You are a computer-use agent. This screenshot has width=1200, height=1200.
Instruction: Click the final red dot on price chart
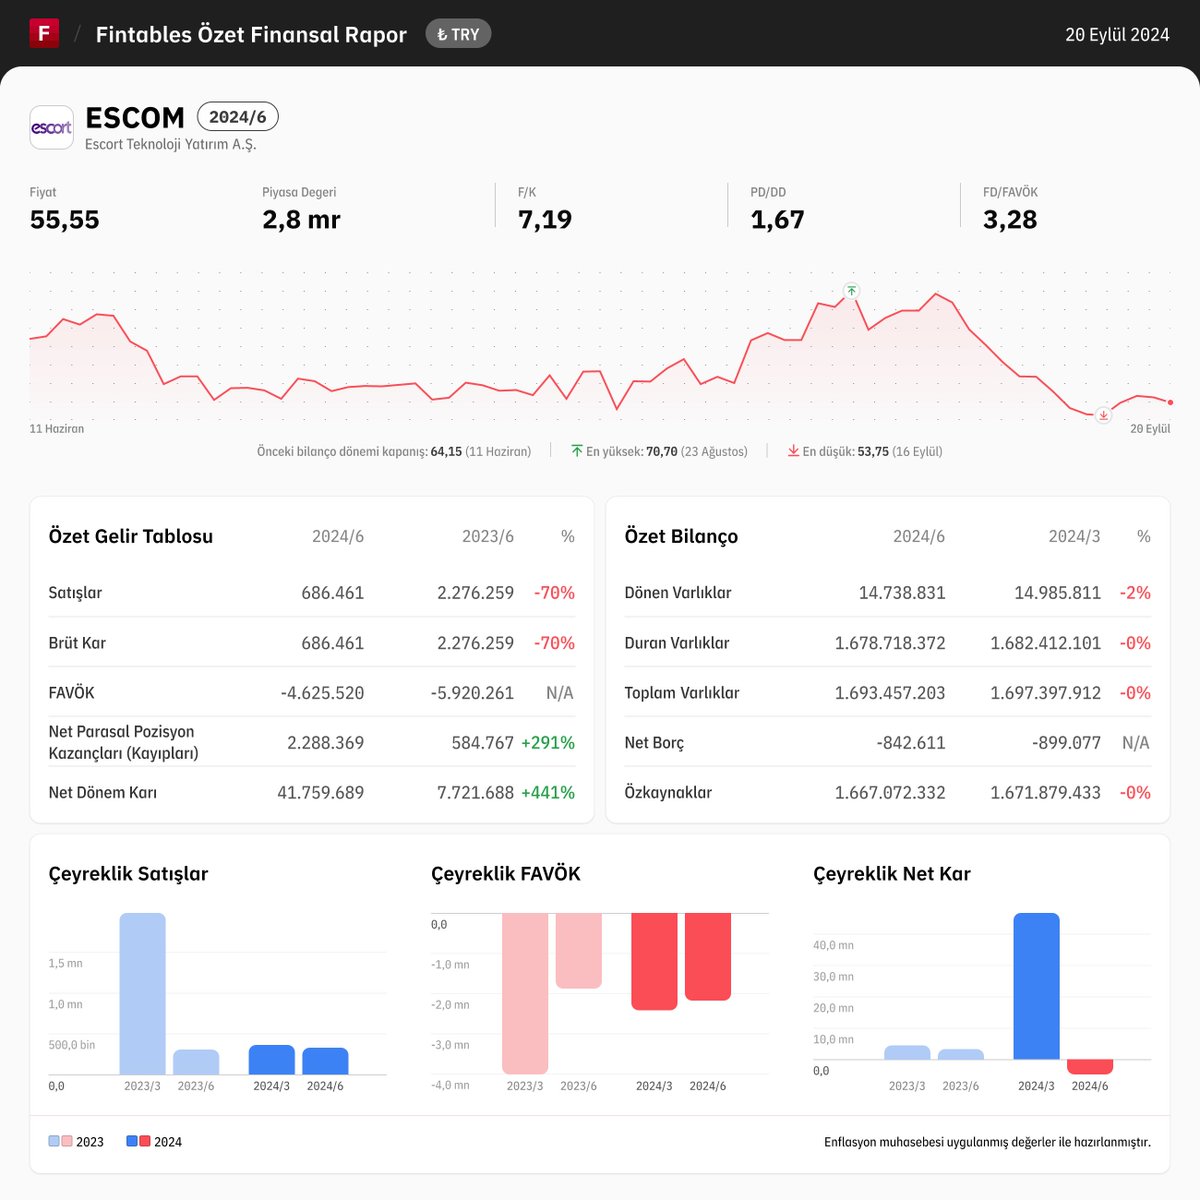tap(1170, 403)
